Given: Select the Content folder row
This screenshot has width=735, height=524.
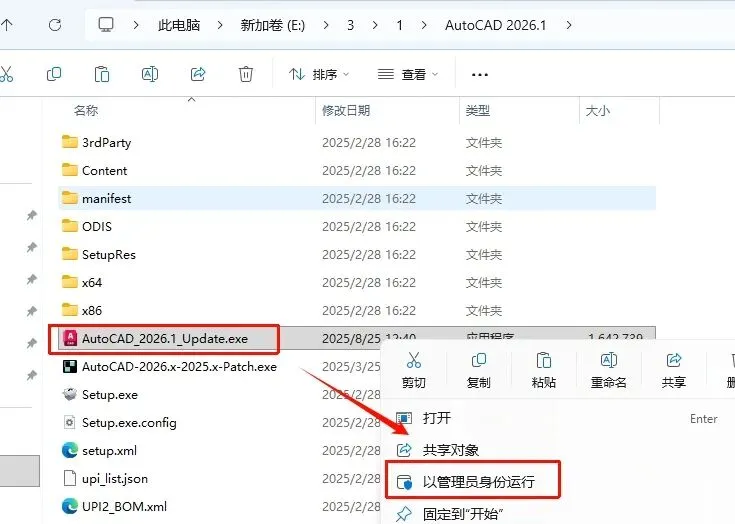Looking at the screenshot, I should [357, 170].
